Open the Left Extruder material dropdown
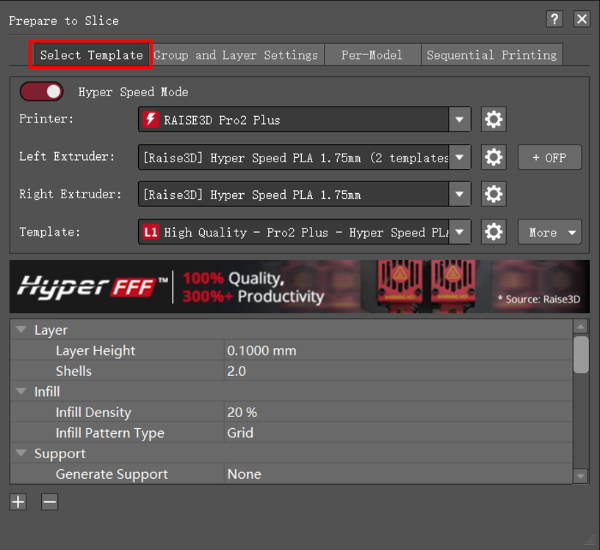Image resolution: width=600 pixels, height=550 pixels. pos(459,157)
